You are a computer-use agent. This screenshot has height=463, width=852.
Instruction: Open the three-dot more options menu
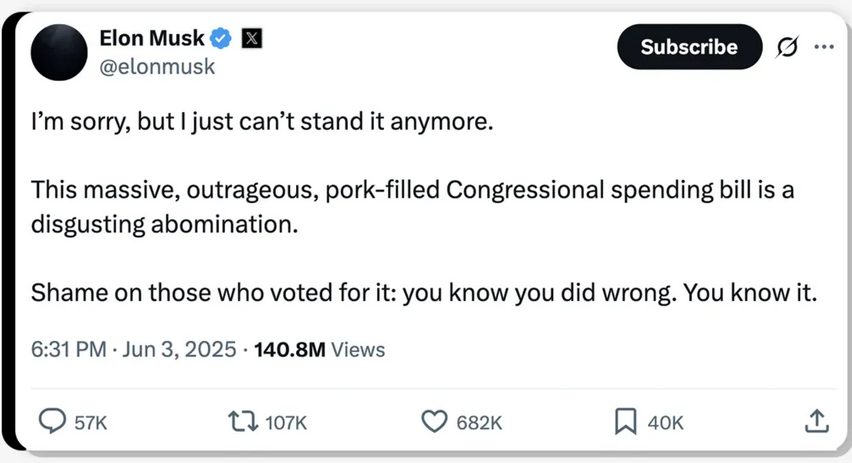[824, 47]
